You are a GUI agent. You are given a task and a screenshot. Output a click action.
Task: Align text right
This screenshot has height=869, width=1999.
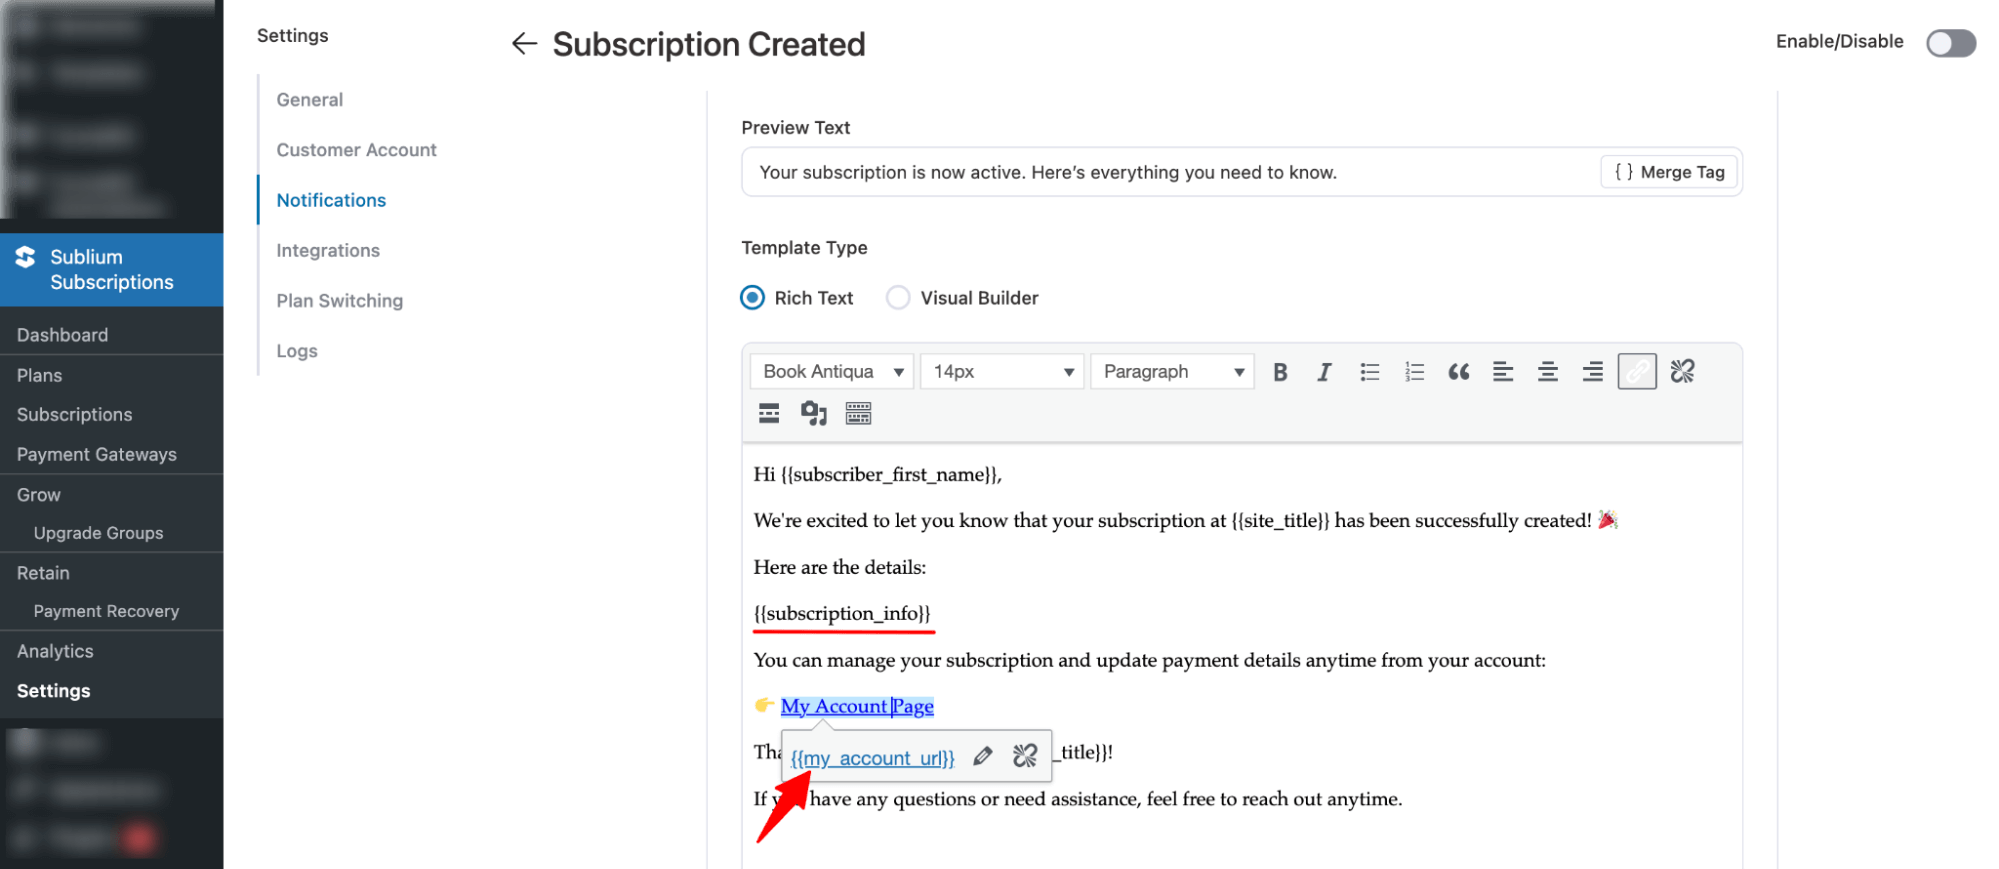click(x=1593, y=372)
